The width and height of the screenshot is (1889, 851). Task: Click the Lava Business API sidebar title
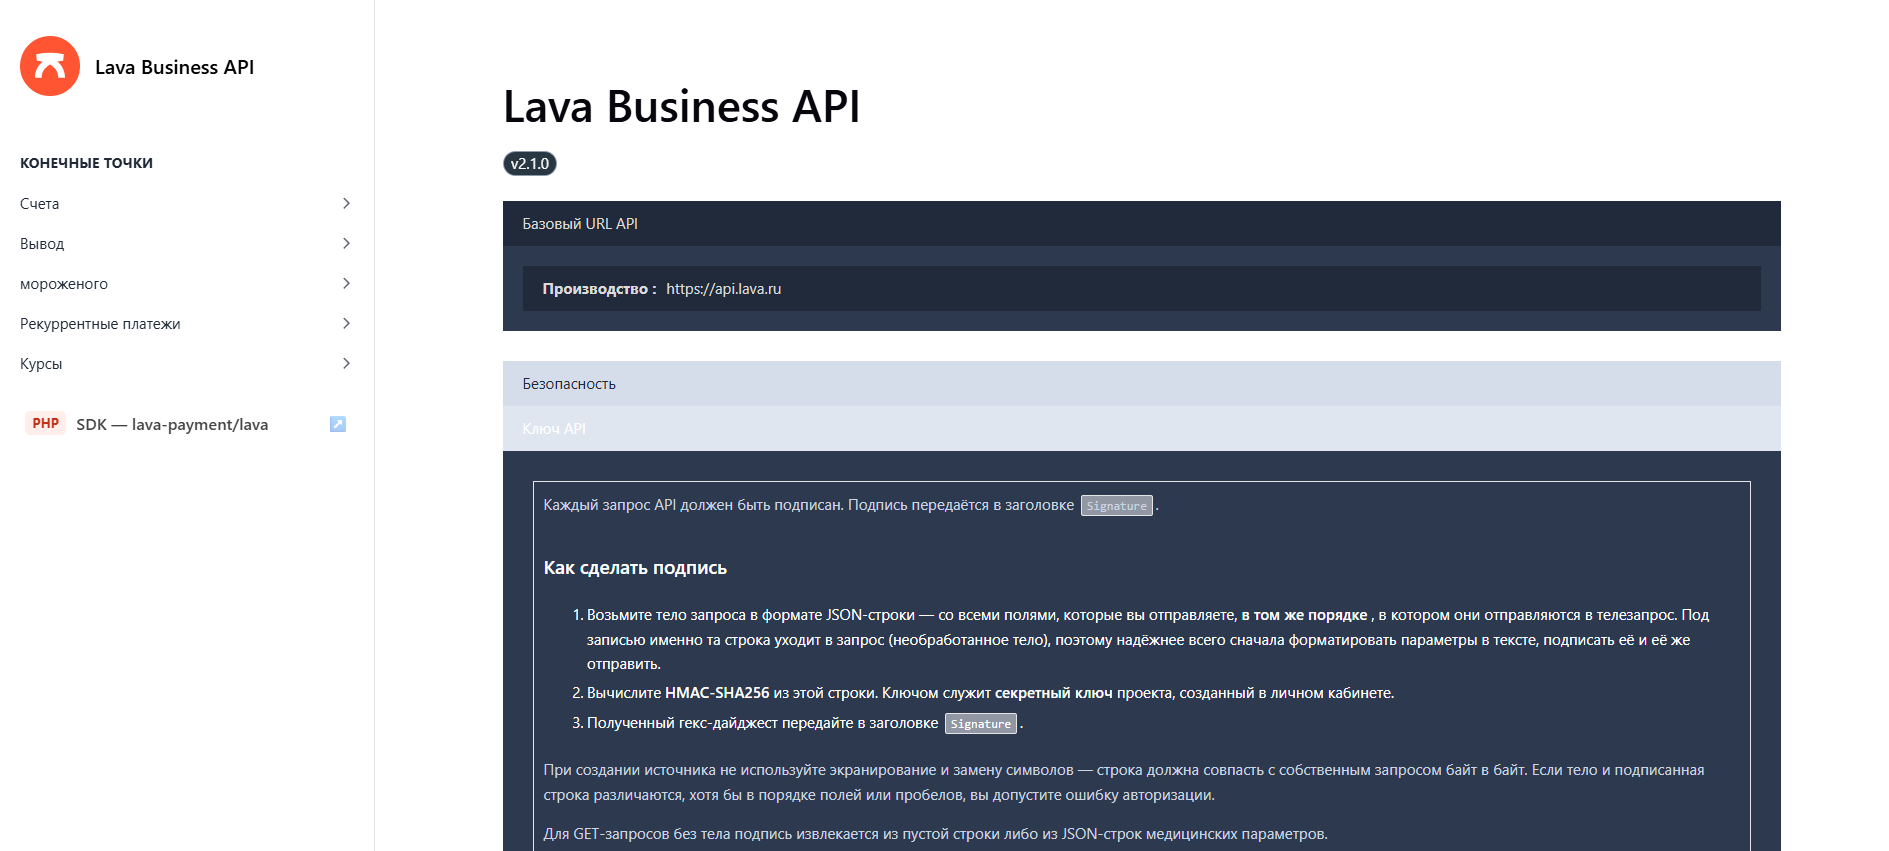click(x=174, y=67)
